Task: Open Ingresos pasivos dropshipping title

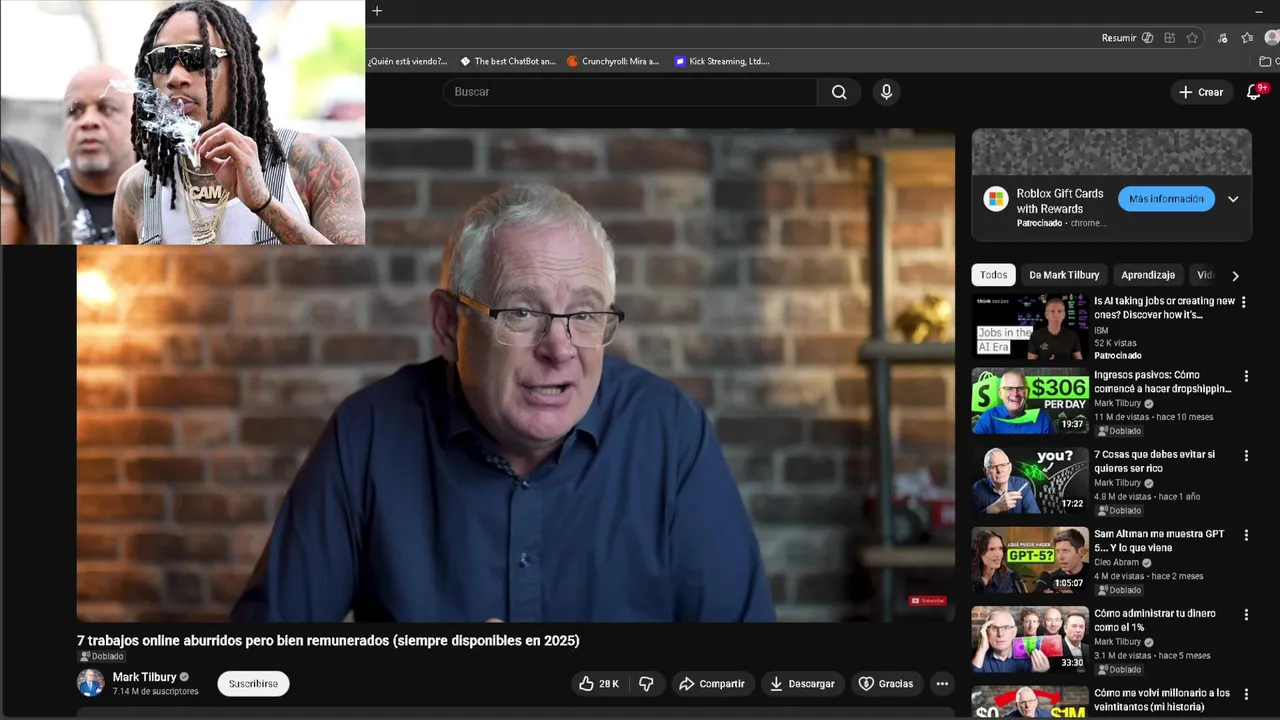Action: pos(1162,382)
